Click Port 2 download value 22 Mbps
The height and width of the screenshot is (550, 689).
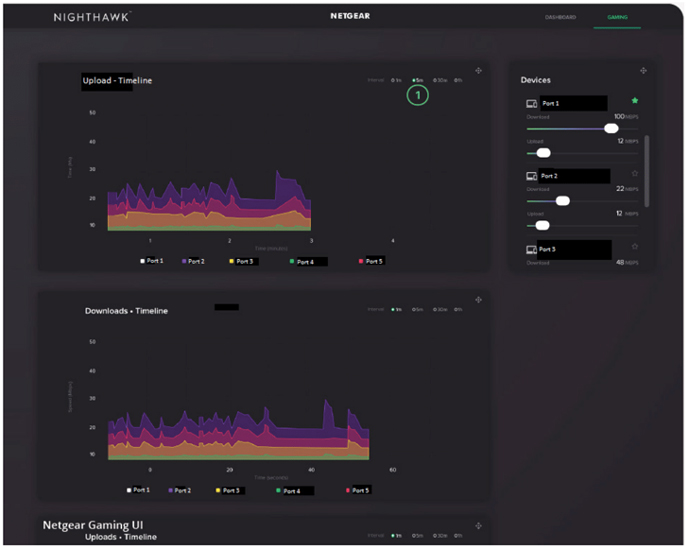(627, 189)
